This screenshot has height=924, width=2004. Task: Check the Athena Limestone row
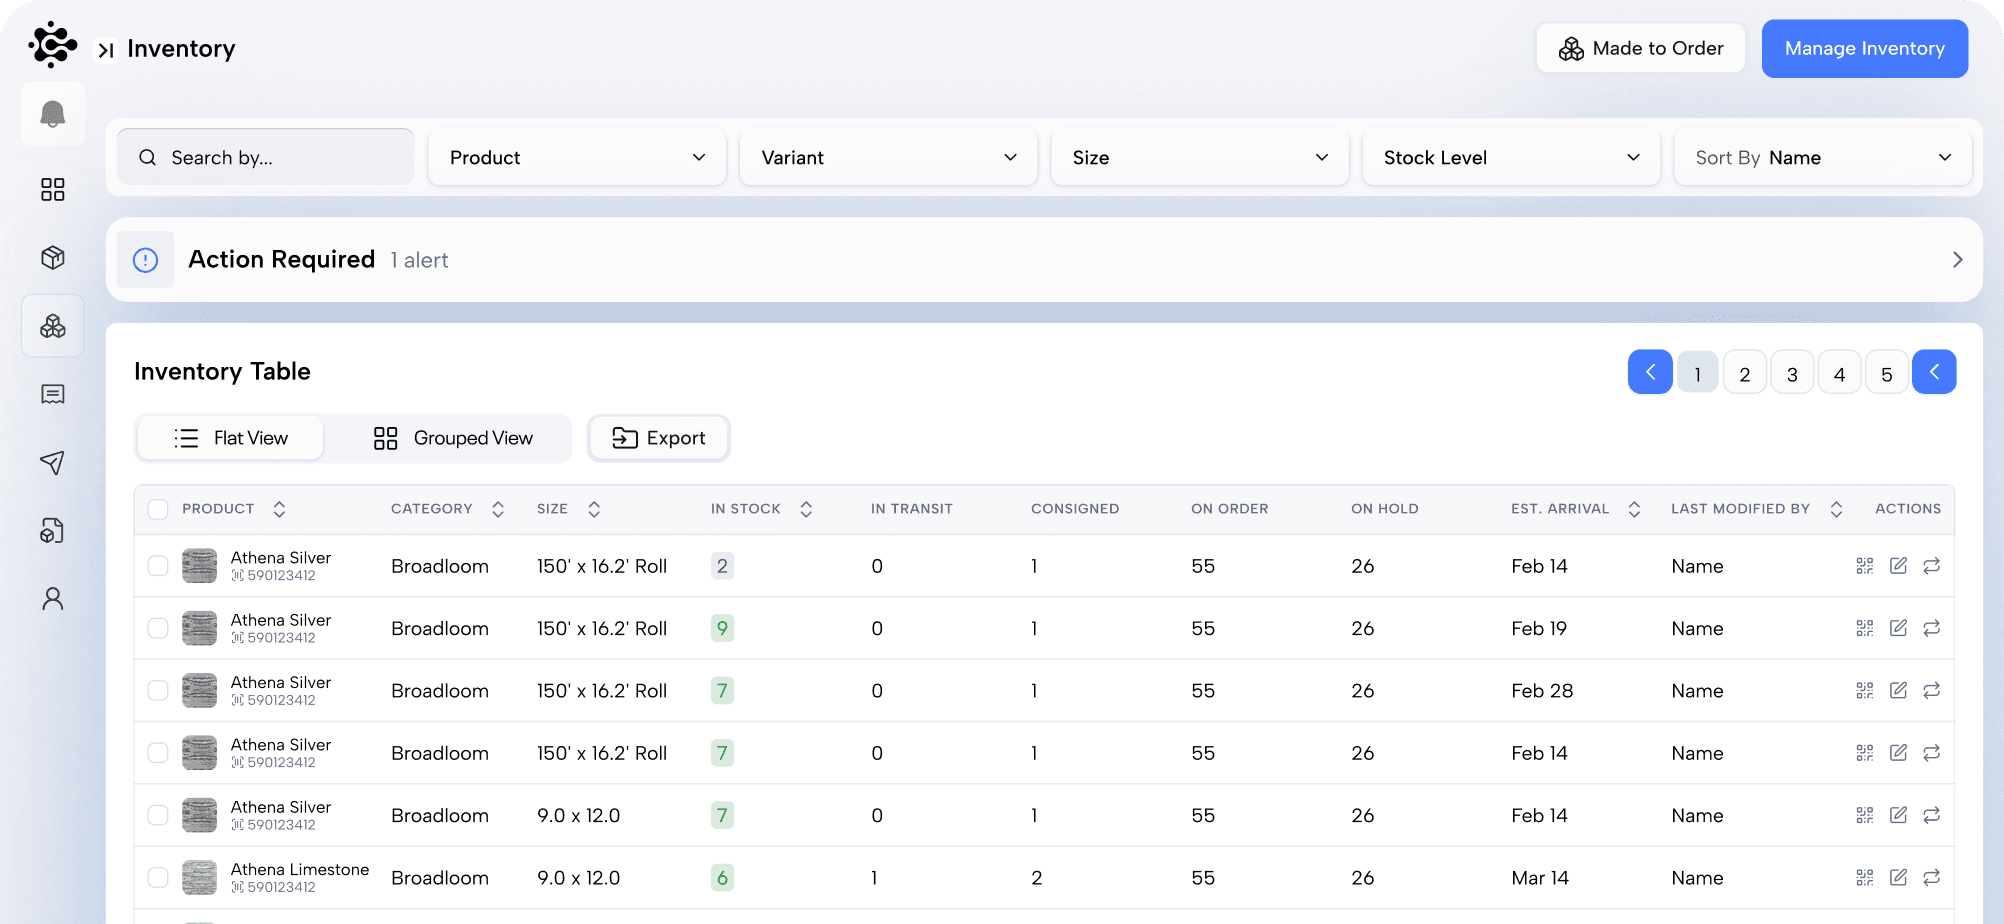tap(158, 877)
